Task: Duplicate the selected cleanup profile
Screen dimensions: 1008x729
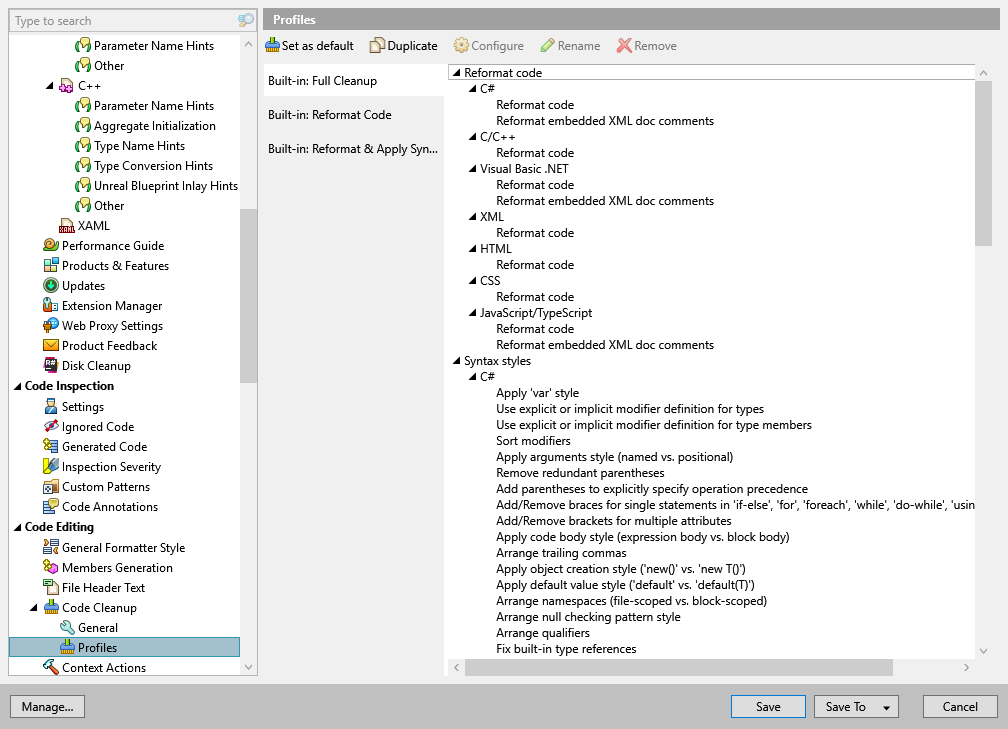Action: [404, 45]
